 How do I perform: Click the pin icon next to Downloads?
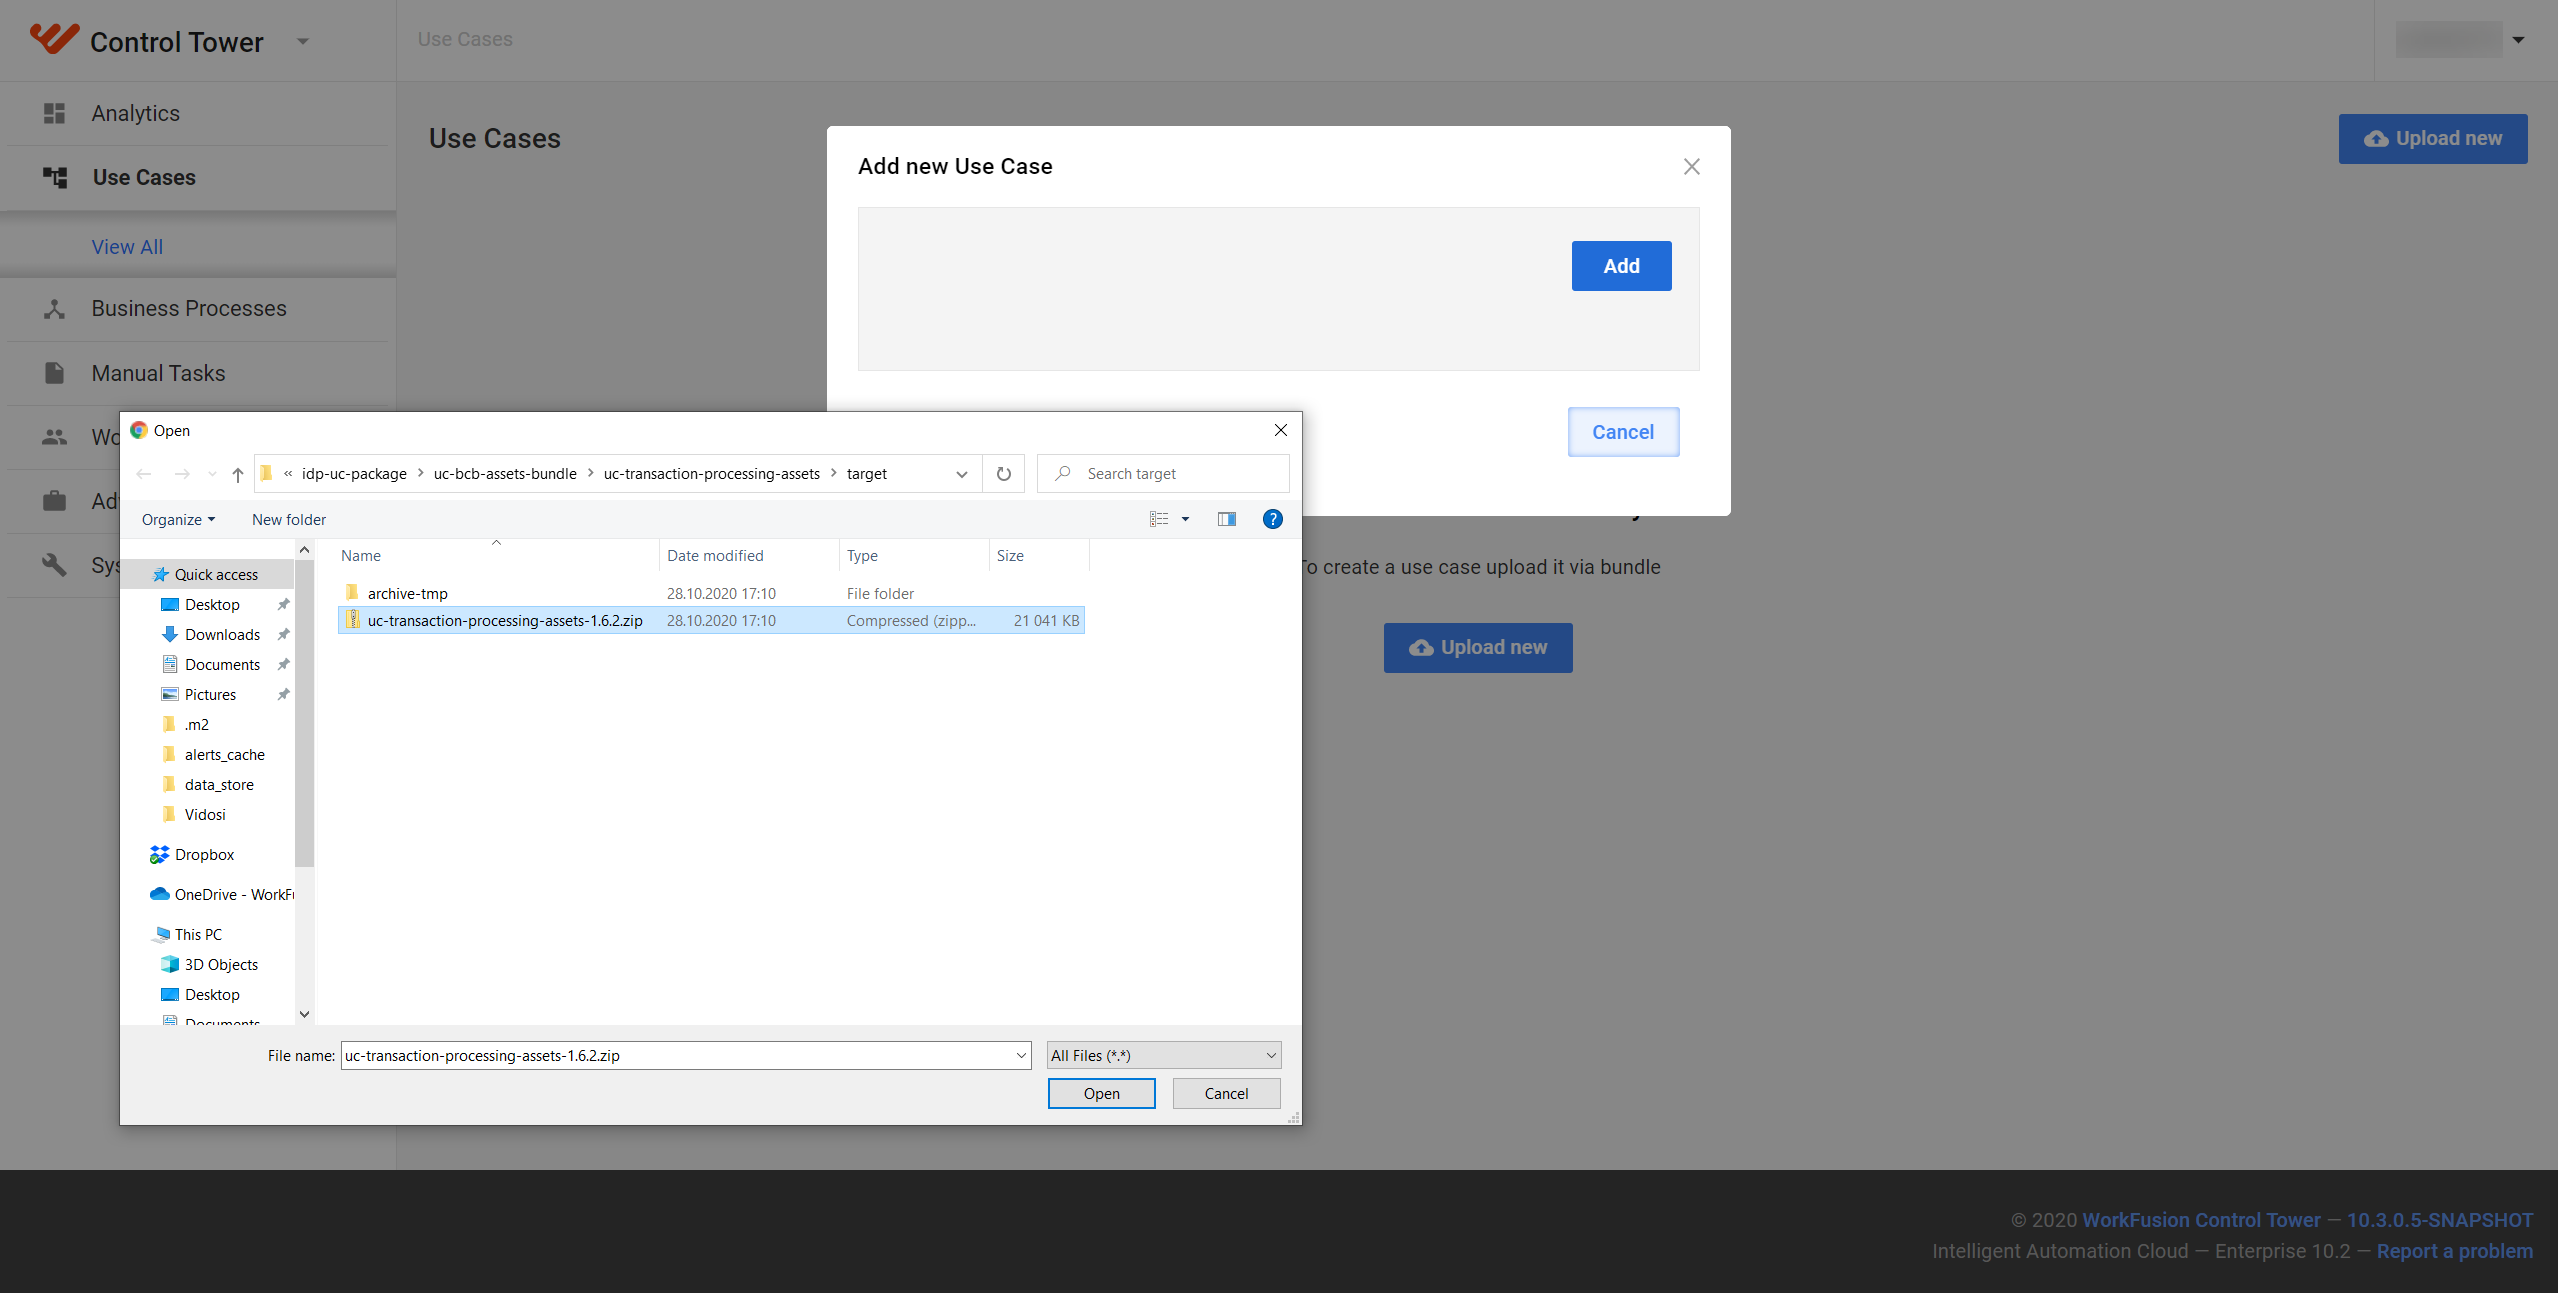click(x=284, y=635)
